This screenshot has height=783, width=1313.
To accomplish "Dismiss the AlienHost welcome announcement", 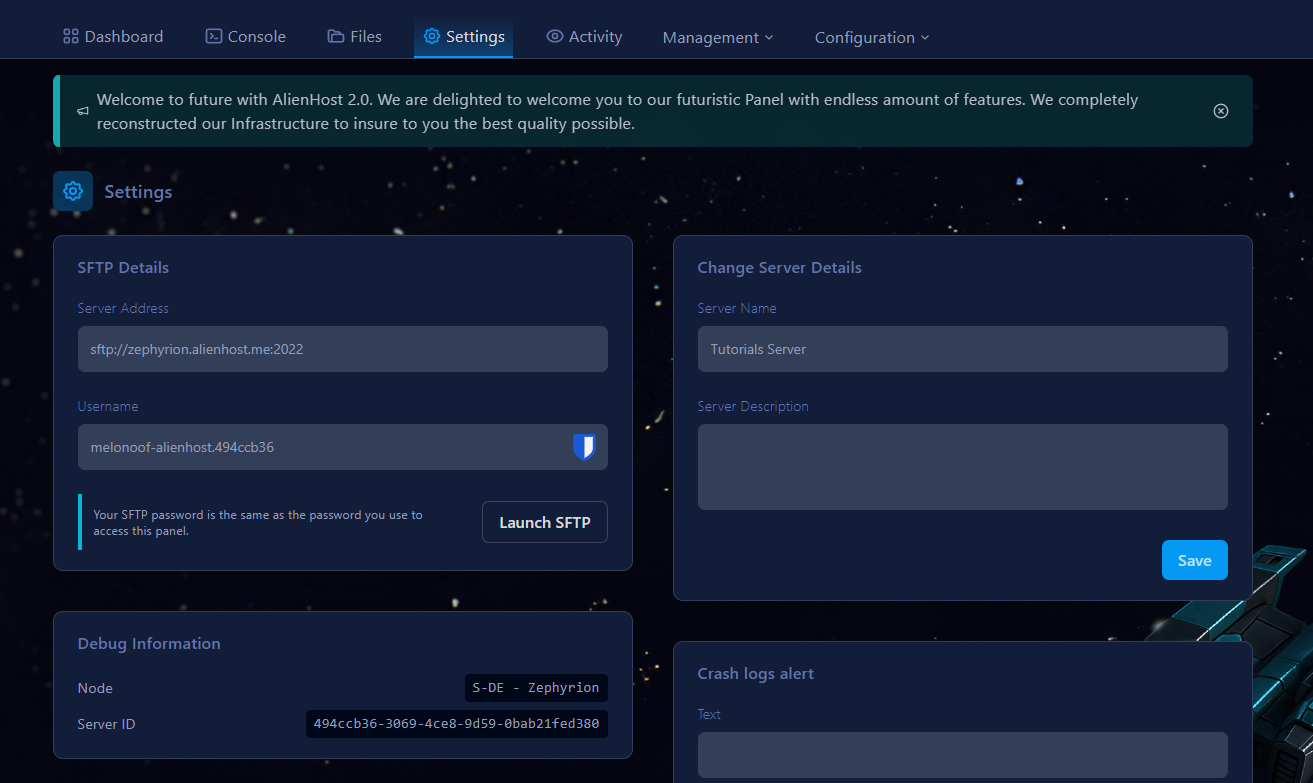I will pos(1221,111).
